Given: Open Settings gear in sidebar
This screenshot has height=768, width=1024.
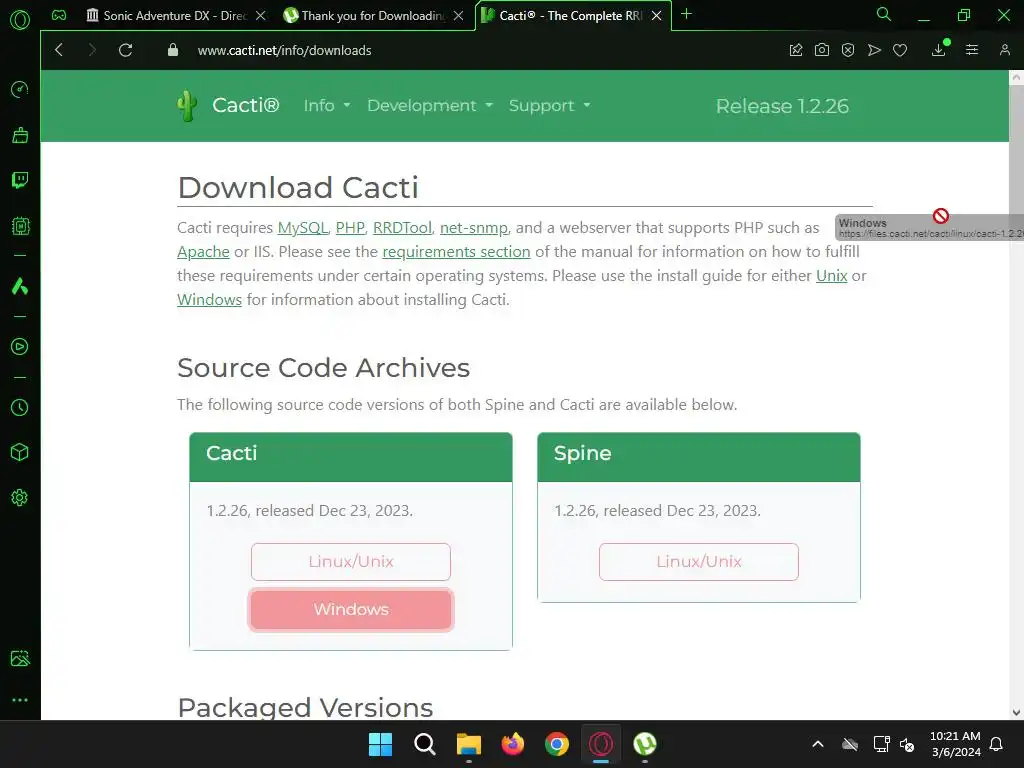Looking at the screenshot, I should click(20, 498).
